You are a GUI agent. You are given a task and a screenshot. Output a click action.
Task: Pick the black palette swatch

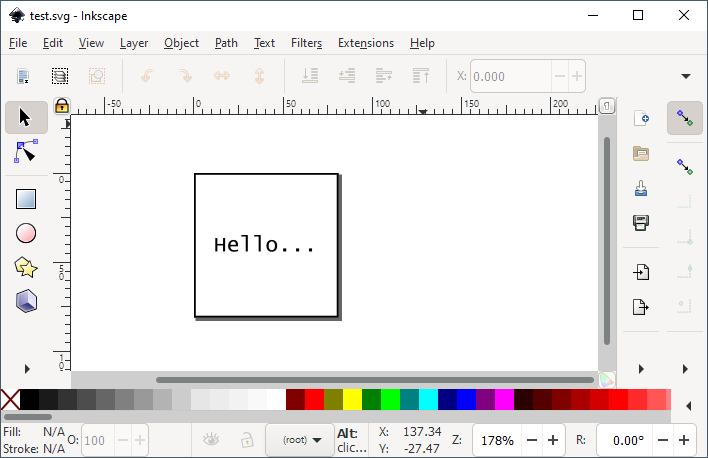click(x=29, y=400)
